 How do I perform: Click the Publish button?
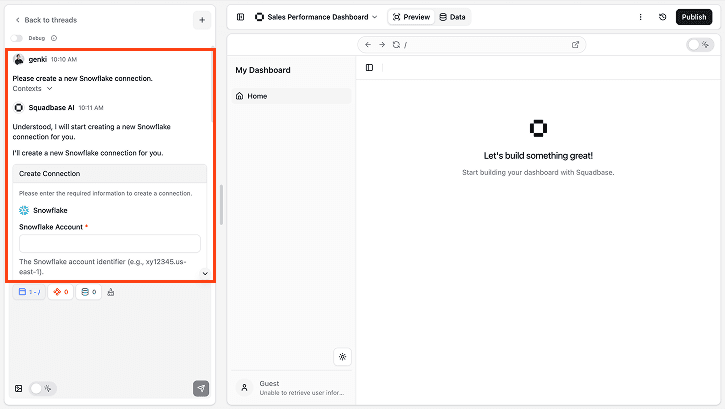(x=694, y=17)
